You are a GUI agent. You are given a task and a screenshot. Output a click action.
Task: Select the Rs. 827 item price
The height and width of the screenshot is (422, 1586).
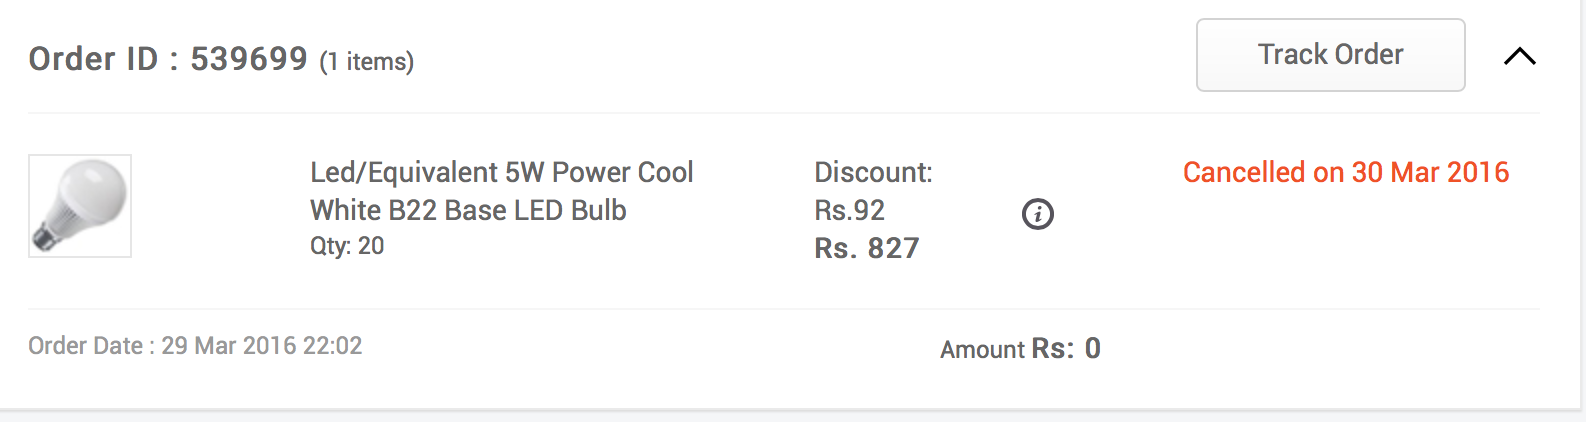(x=866, y=248)
